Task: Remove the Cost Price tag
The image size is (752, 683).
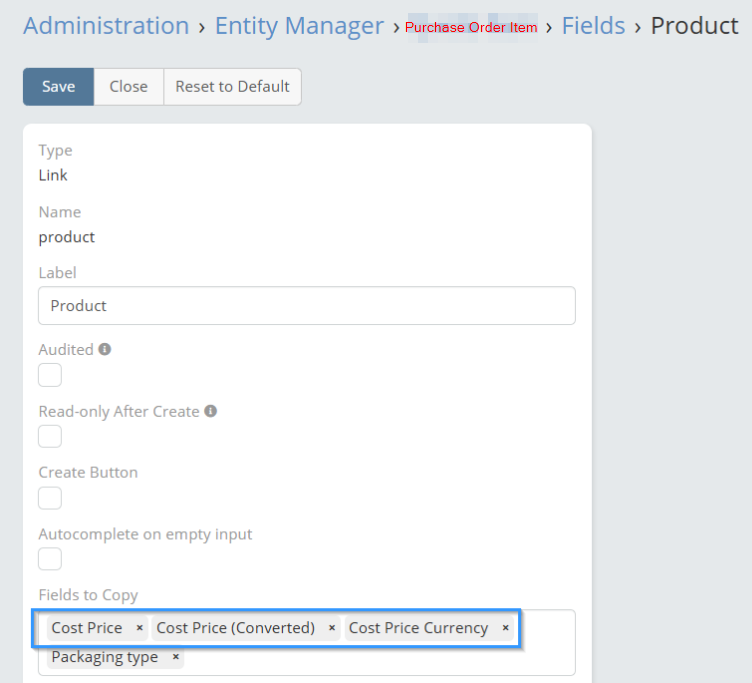Action: pos(139,628)
